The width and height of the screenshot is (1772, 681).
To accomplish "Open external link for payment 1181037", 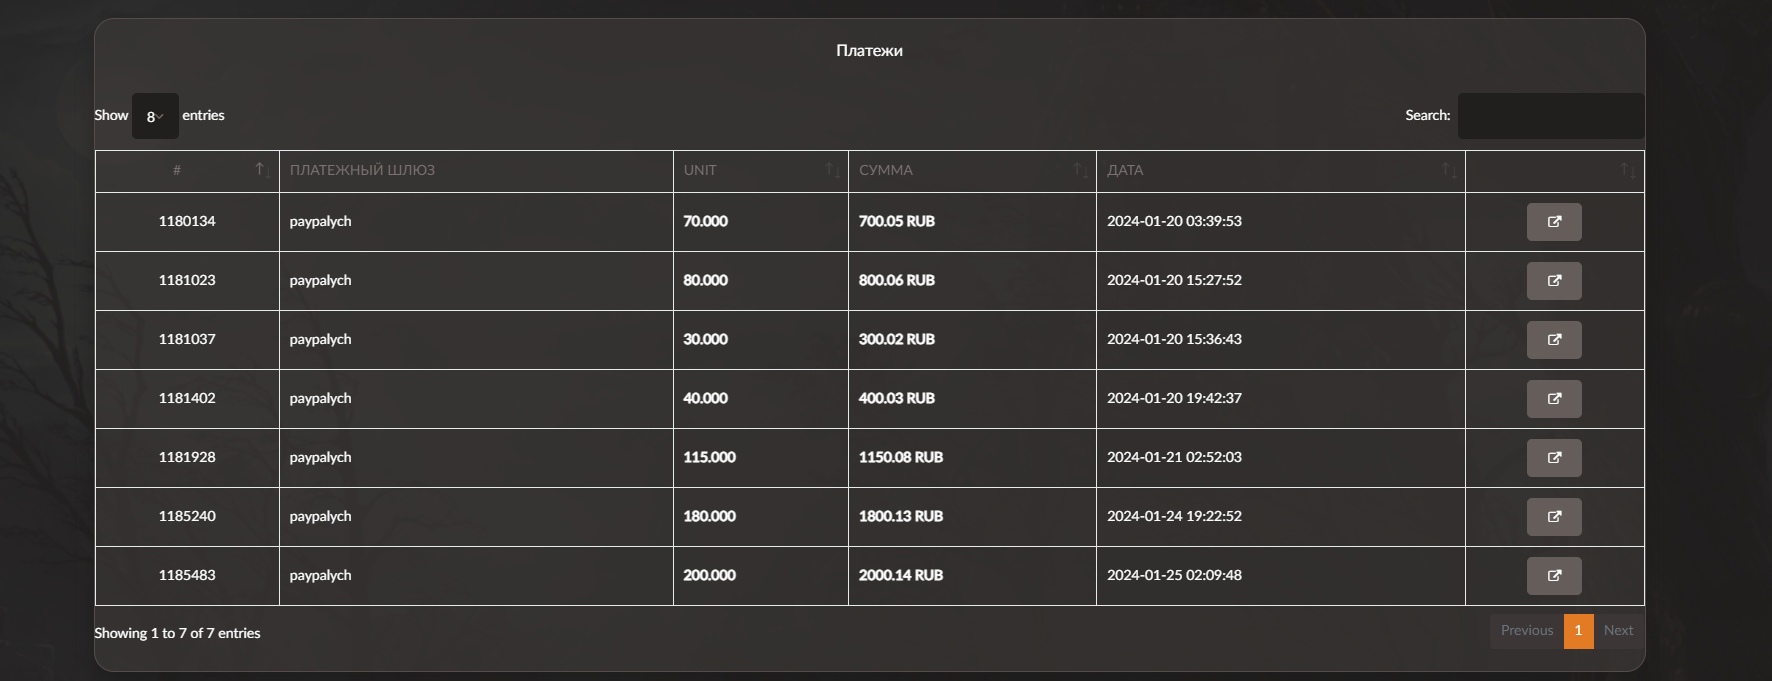I will click(x=1553, y=340).
